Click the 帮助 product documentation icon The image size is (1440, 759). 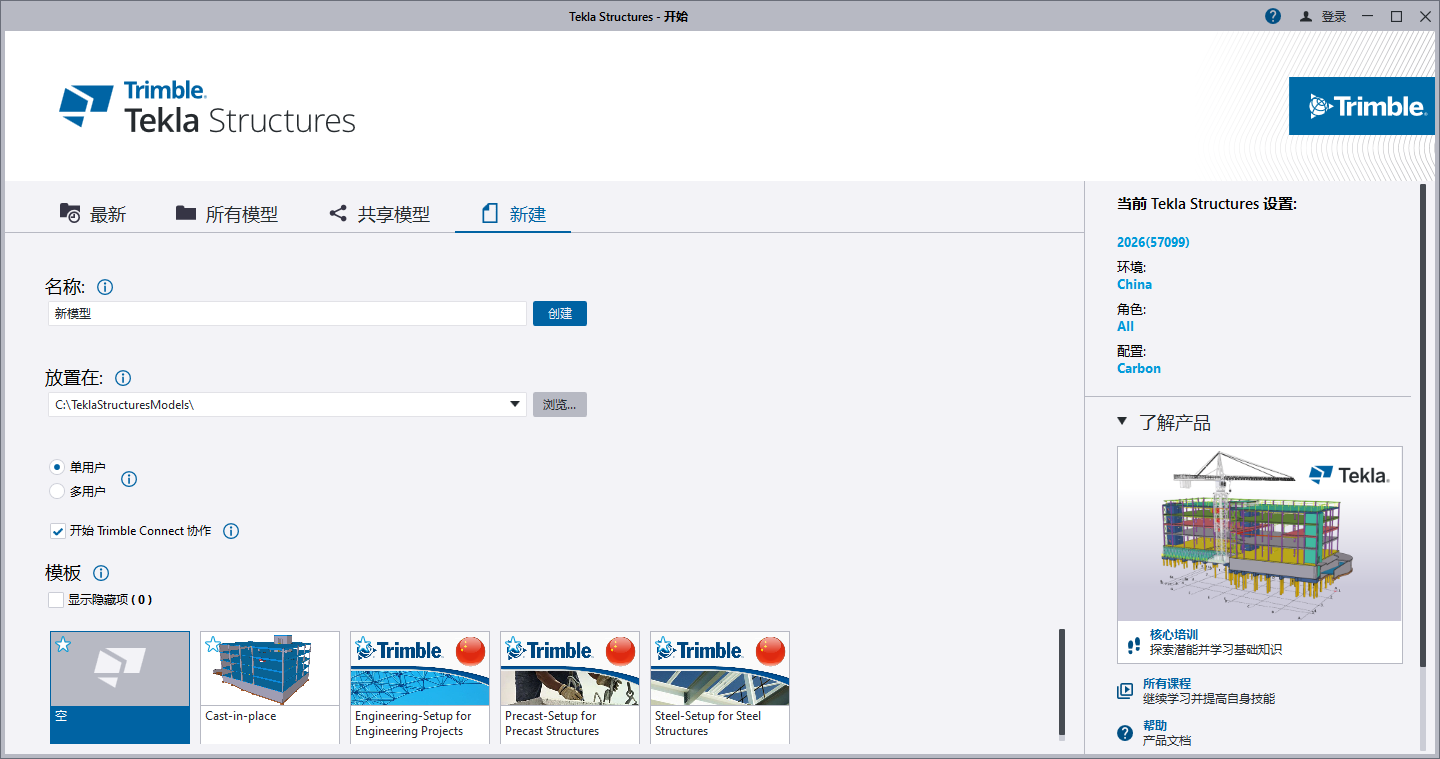pos(1124,733)
